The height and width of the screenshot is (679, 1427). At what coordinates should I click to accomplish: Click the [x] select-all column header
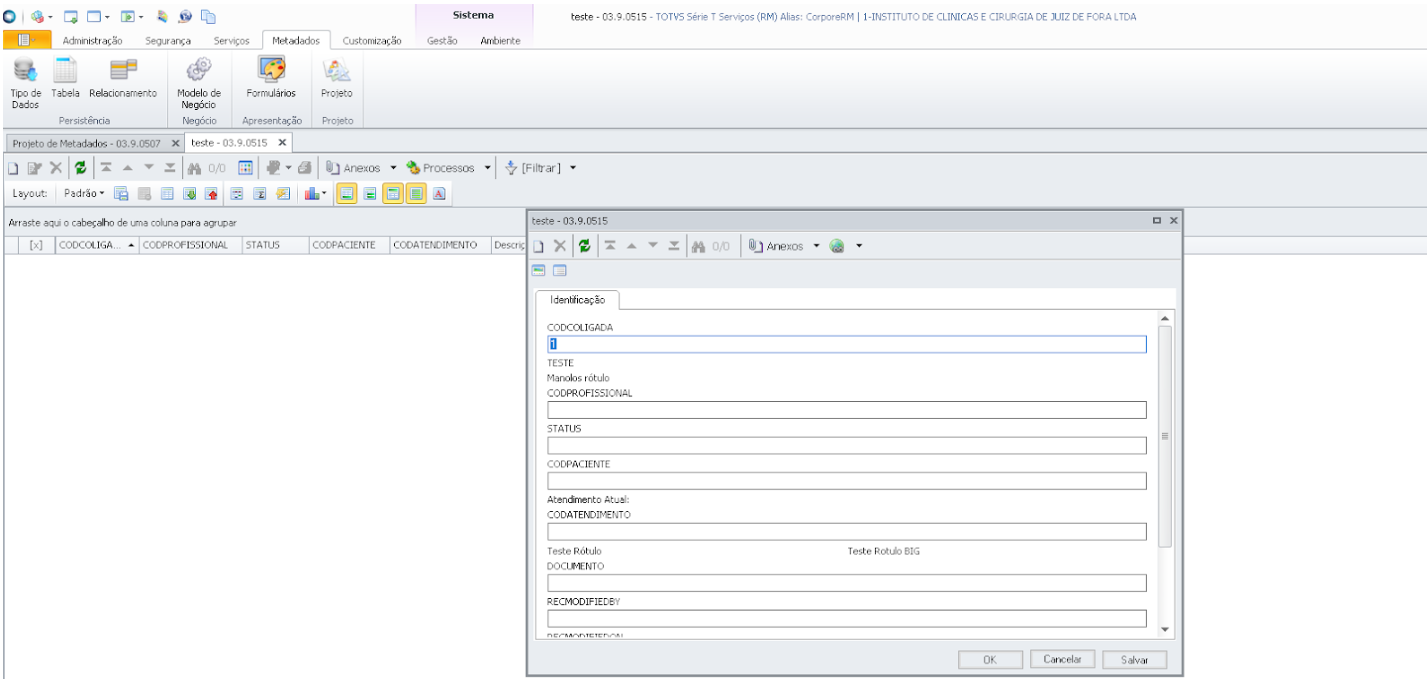[x=36, y=245]
